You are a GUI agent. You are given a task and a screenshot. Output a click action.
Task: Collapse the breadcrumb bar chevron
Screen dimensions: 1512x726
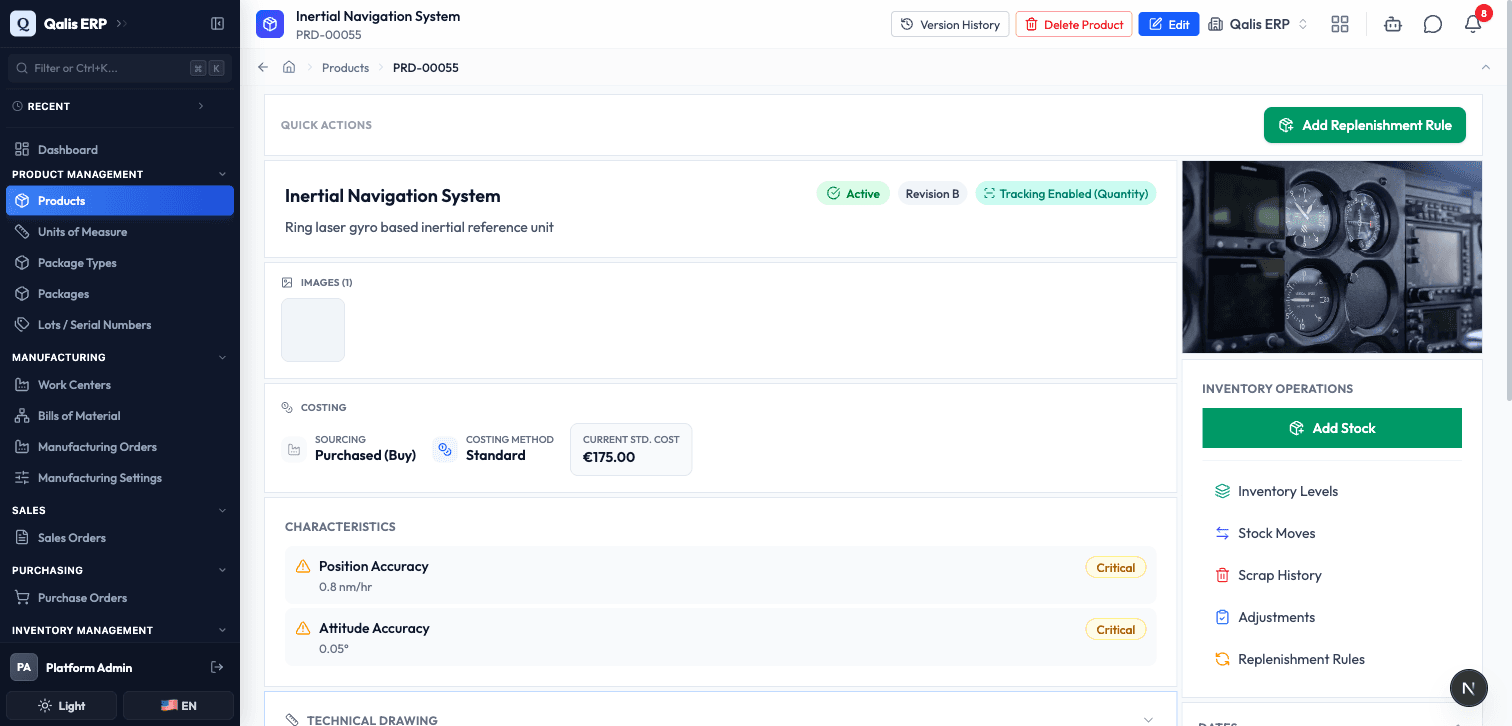coord(1485,67)
